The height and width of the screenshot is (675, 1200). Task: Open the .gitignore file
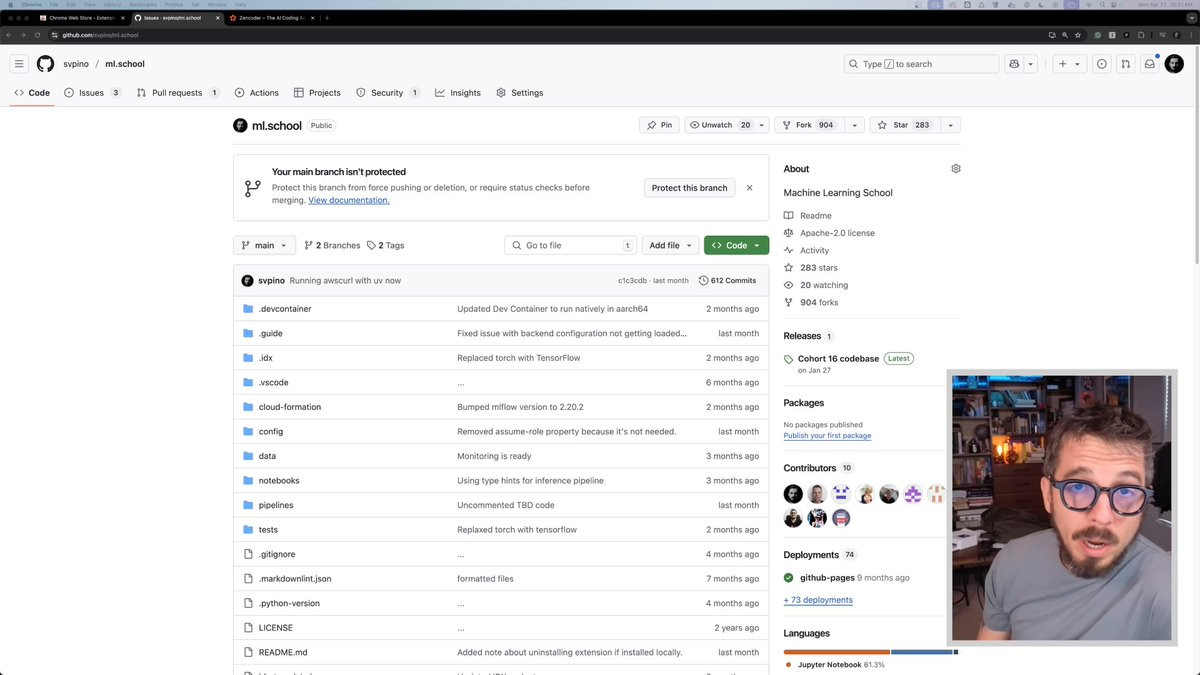(277, 554)
